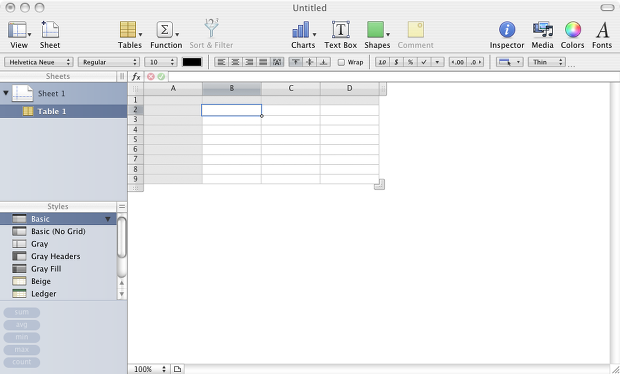The width and height of the screenshot is (620, 374).
Task: Open the Regular typeface dropdown
Action: pyautogui.click(x=109, y=62)
